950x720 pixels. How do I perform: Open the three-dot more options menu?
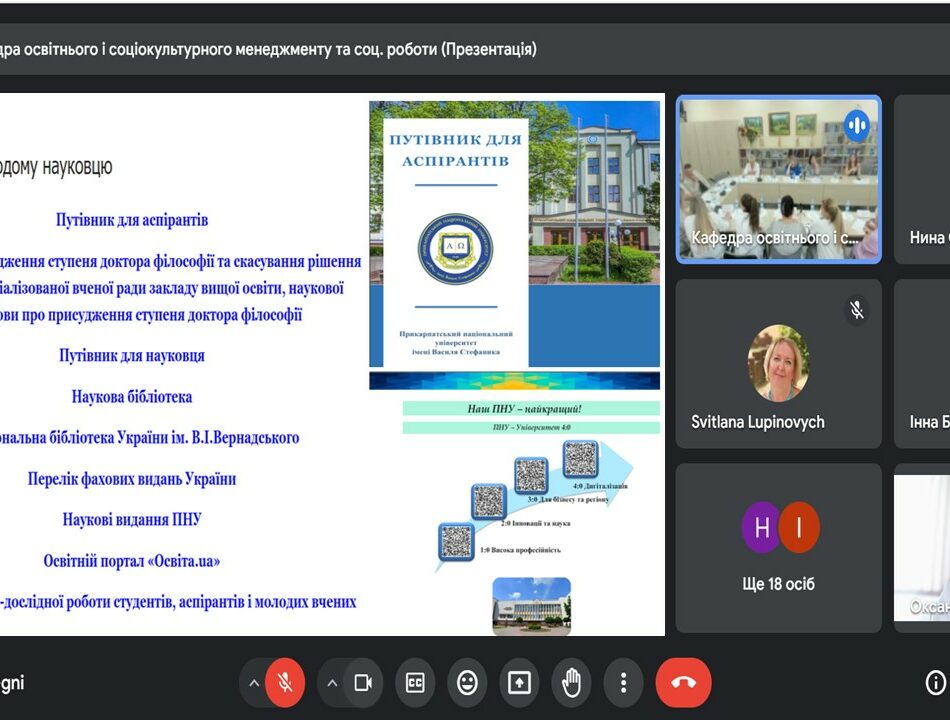pos(623,683)
